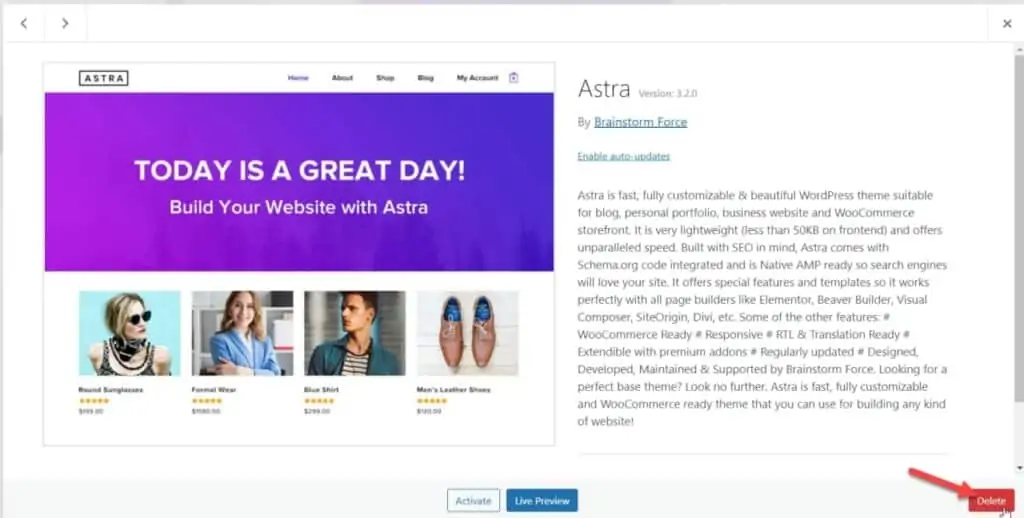1024x518 pixels.
Task: Click the Version: 3.2.0 text
Action: coord(667,93)
